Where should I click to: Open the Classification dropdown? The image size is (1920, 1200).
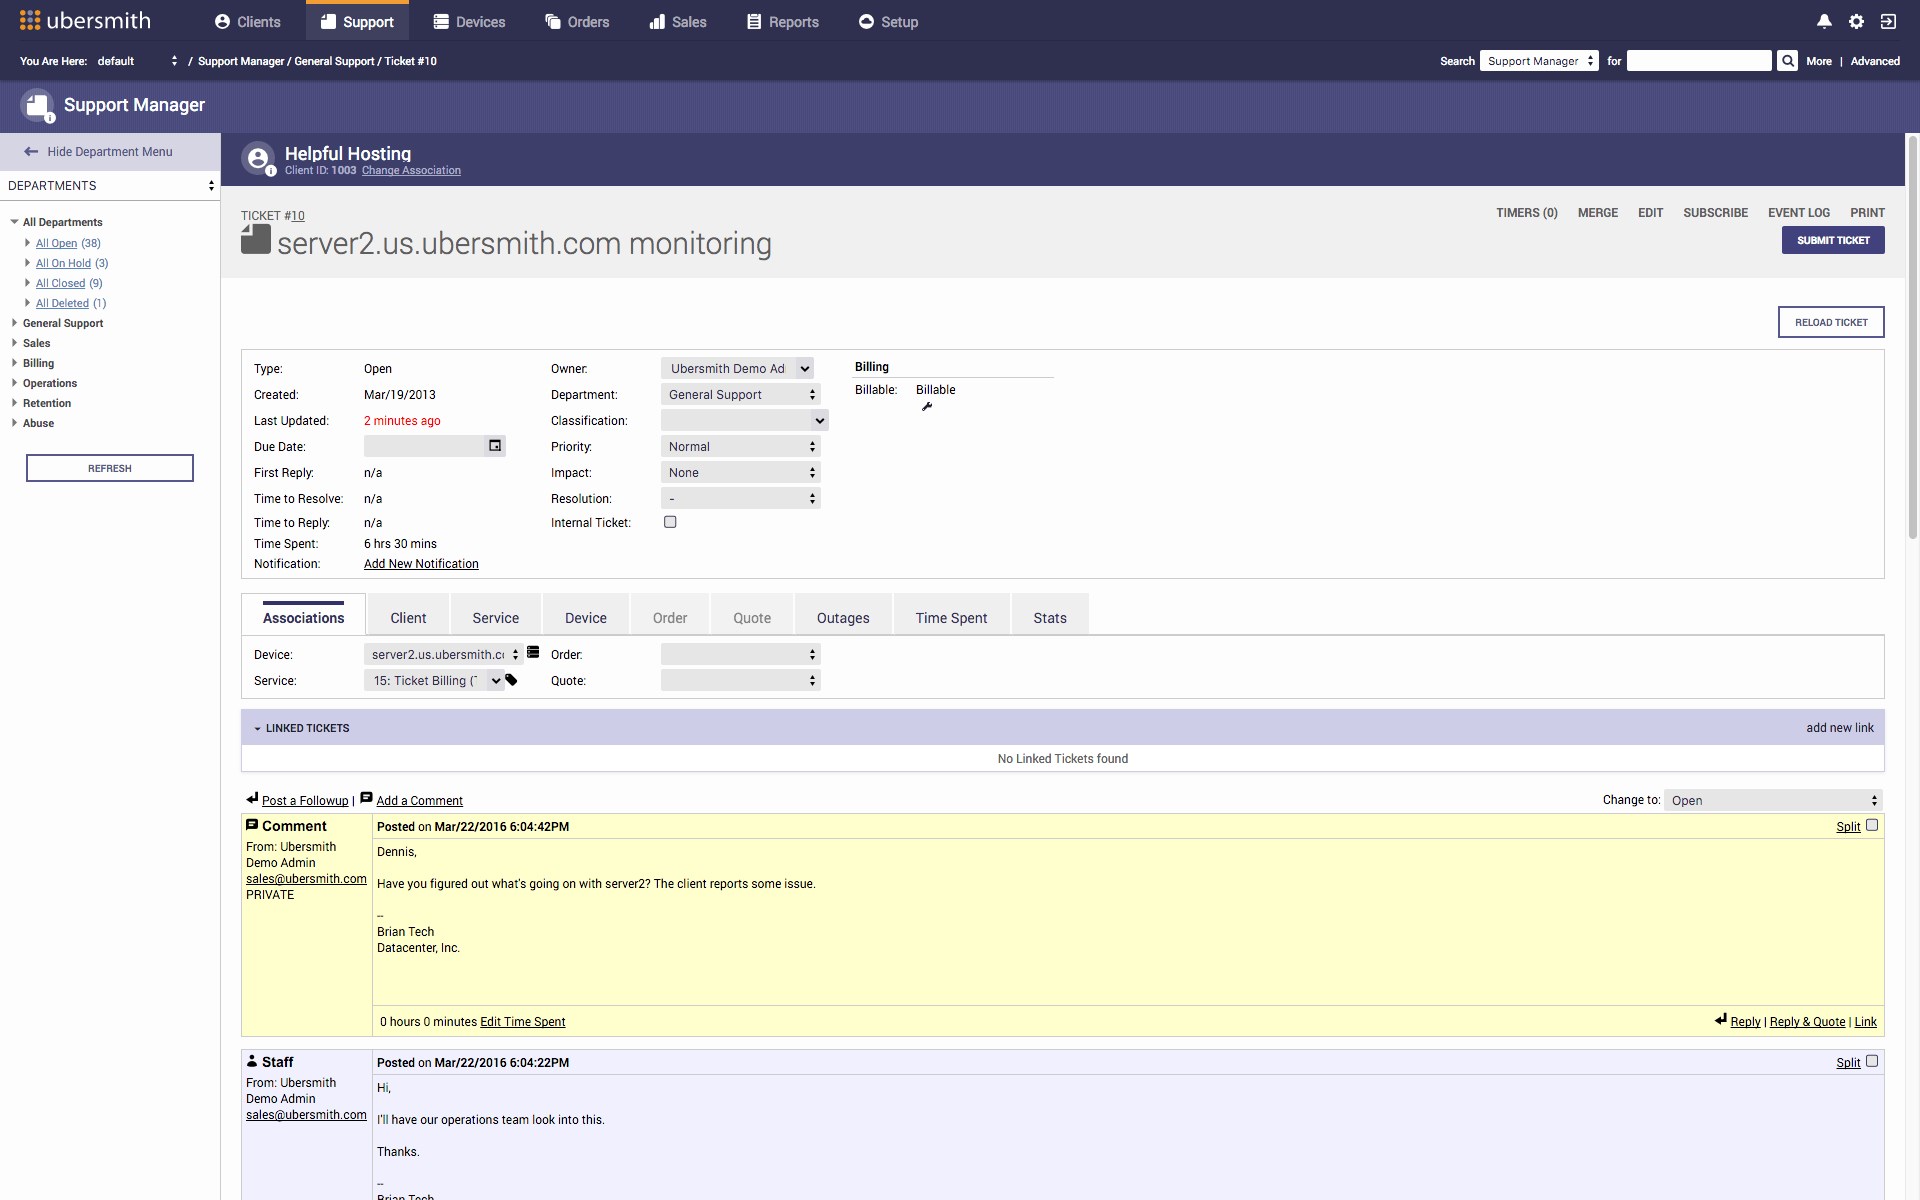point(745,420)
